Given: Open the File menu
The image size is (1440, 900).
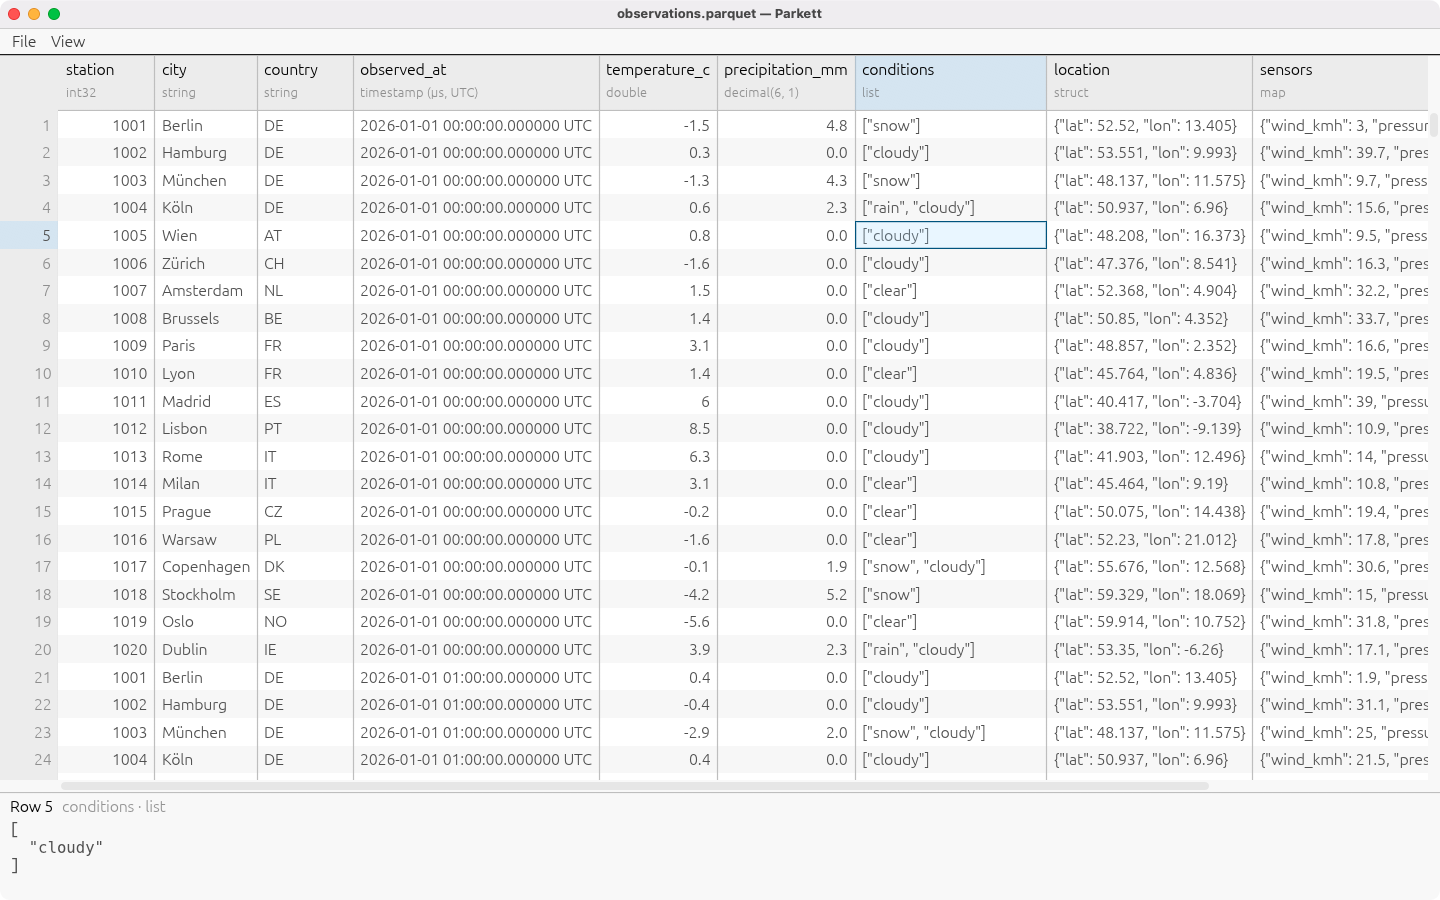Looking at the screenshot, I should click(x=24, y=41).
